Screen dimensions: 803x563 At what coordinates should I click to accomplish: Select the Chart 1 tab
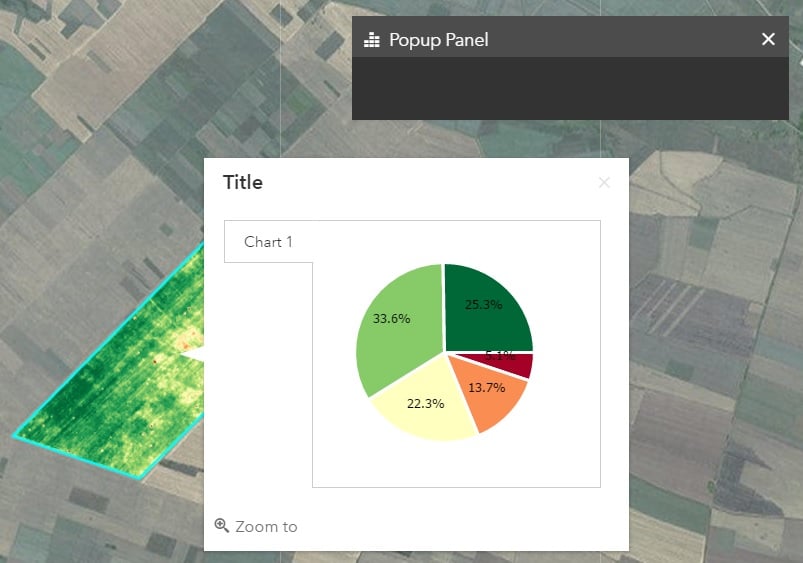pyautogui.click(x=268, y=242)
